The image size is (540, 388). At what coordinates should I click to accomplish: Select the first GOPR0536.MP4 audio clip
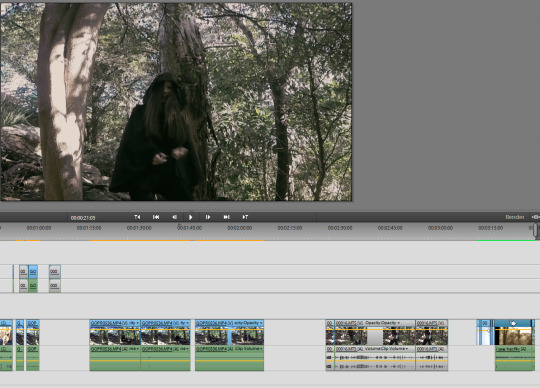coord(115,358)
